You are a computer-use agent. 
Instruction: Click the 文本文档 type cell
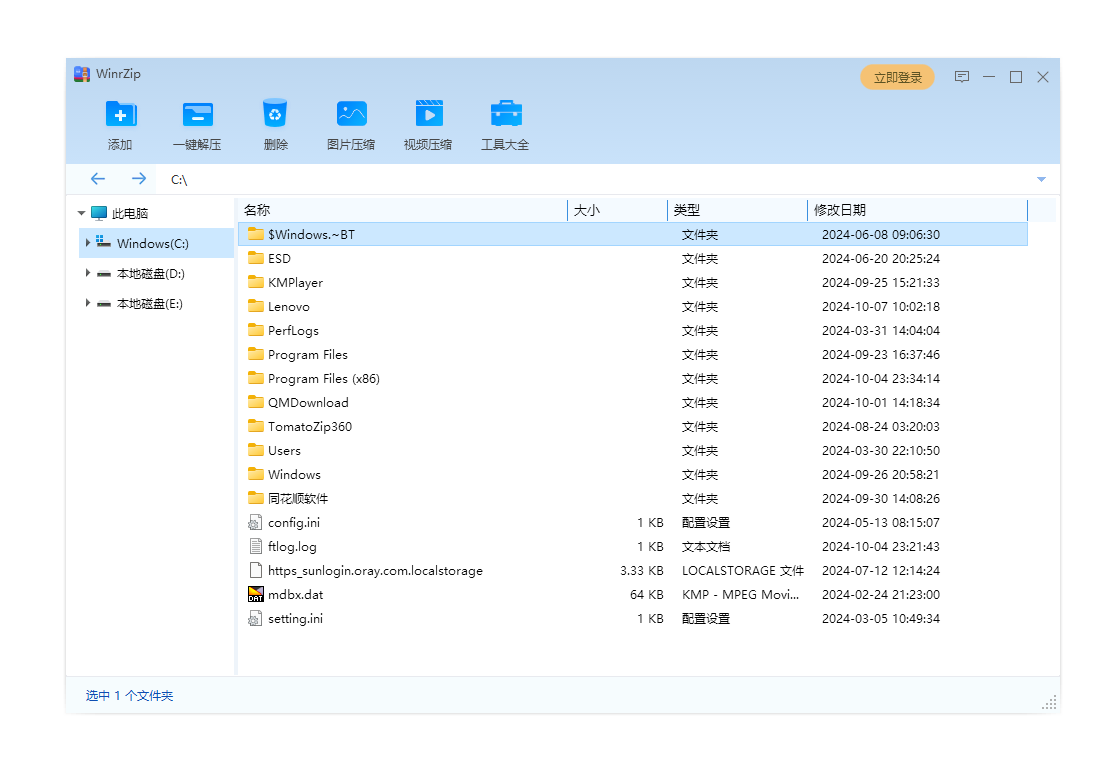point(706,546)
